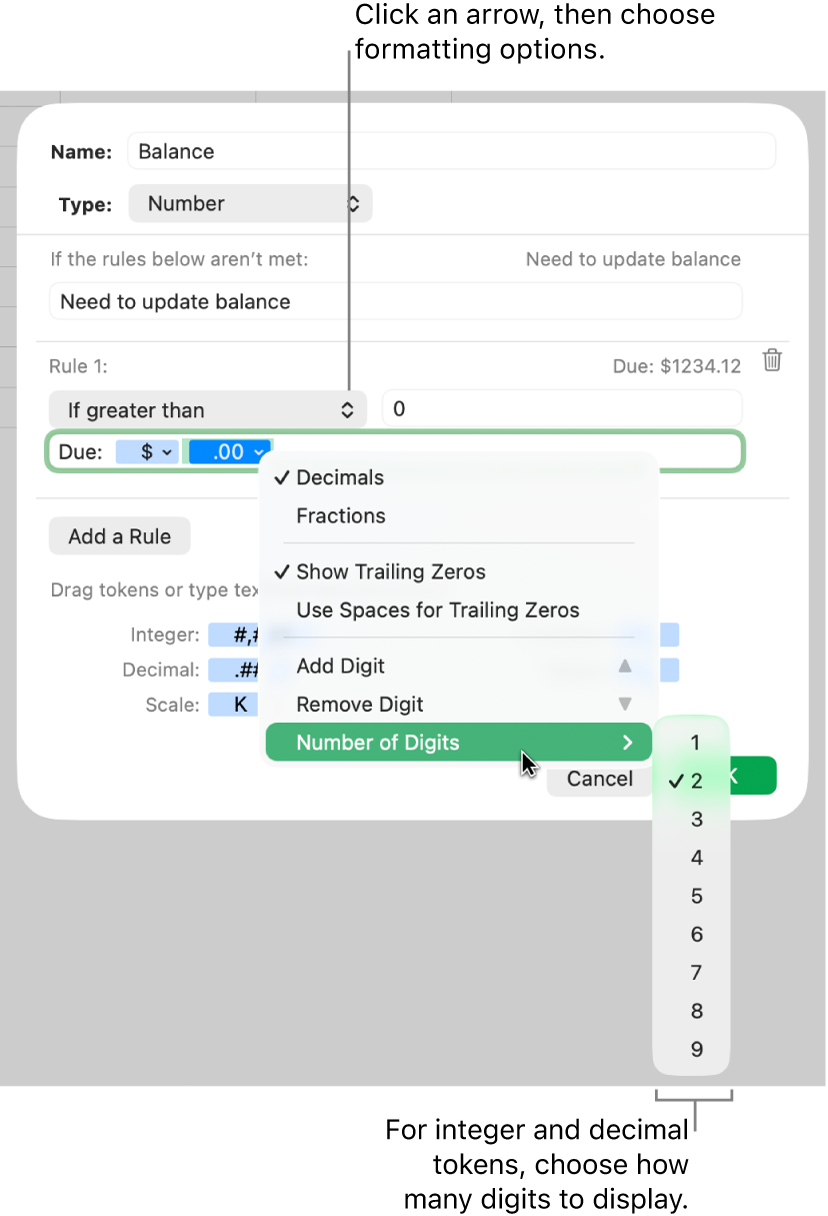This screenshot has height=1216, width=828.
Task: Click the "Add a Rule" button
Action: (x=119, y=535)
